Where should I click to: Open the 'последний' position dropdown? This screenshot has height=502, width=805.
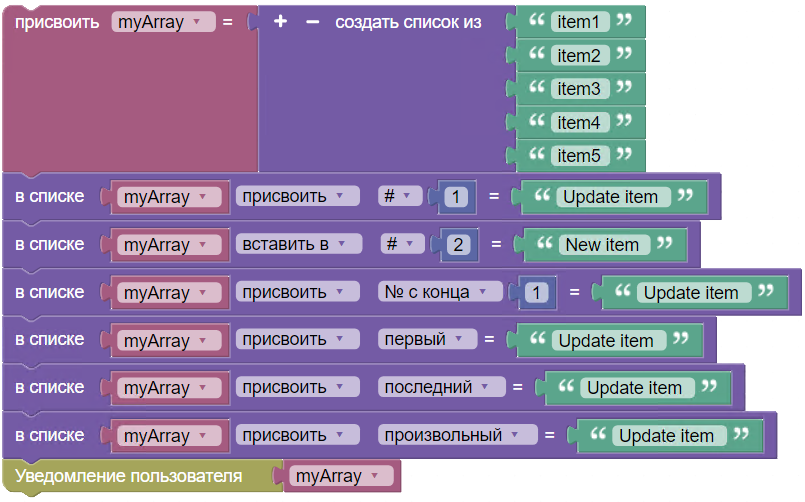pyautogui.click(x=442, y=387)
